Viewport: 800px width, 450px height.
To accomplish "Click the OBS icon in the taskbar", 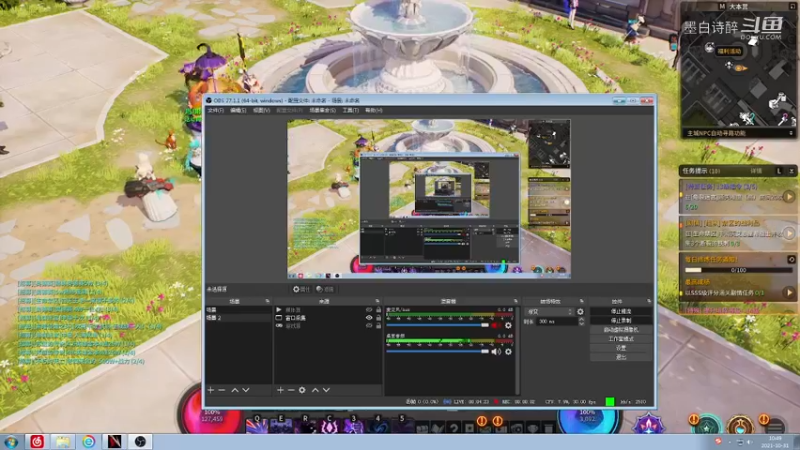I will (x=140, y=441).
